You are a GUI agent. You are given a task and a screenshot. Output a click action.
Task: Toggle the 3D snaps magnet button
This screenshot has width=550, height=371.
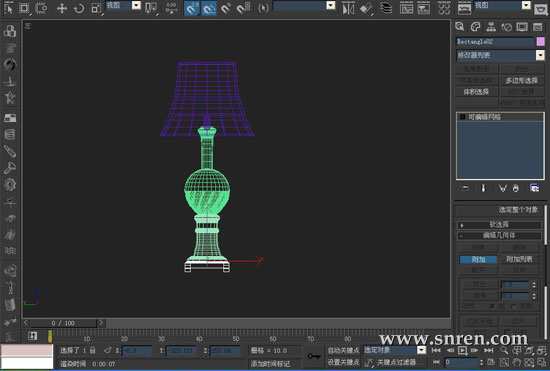[192, 8]
